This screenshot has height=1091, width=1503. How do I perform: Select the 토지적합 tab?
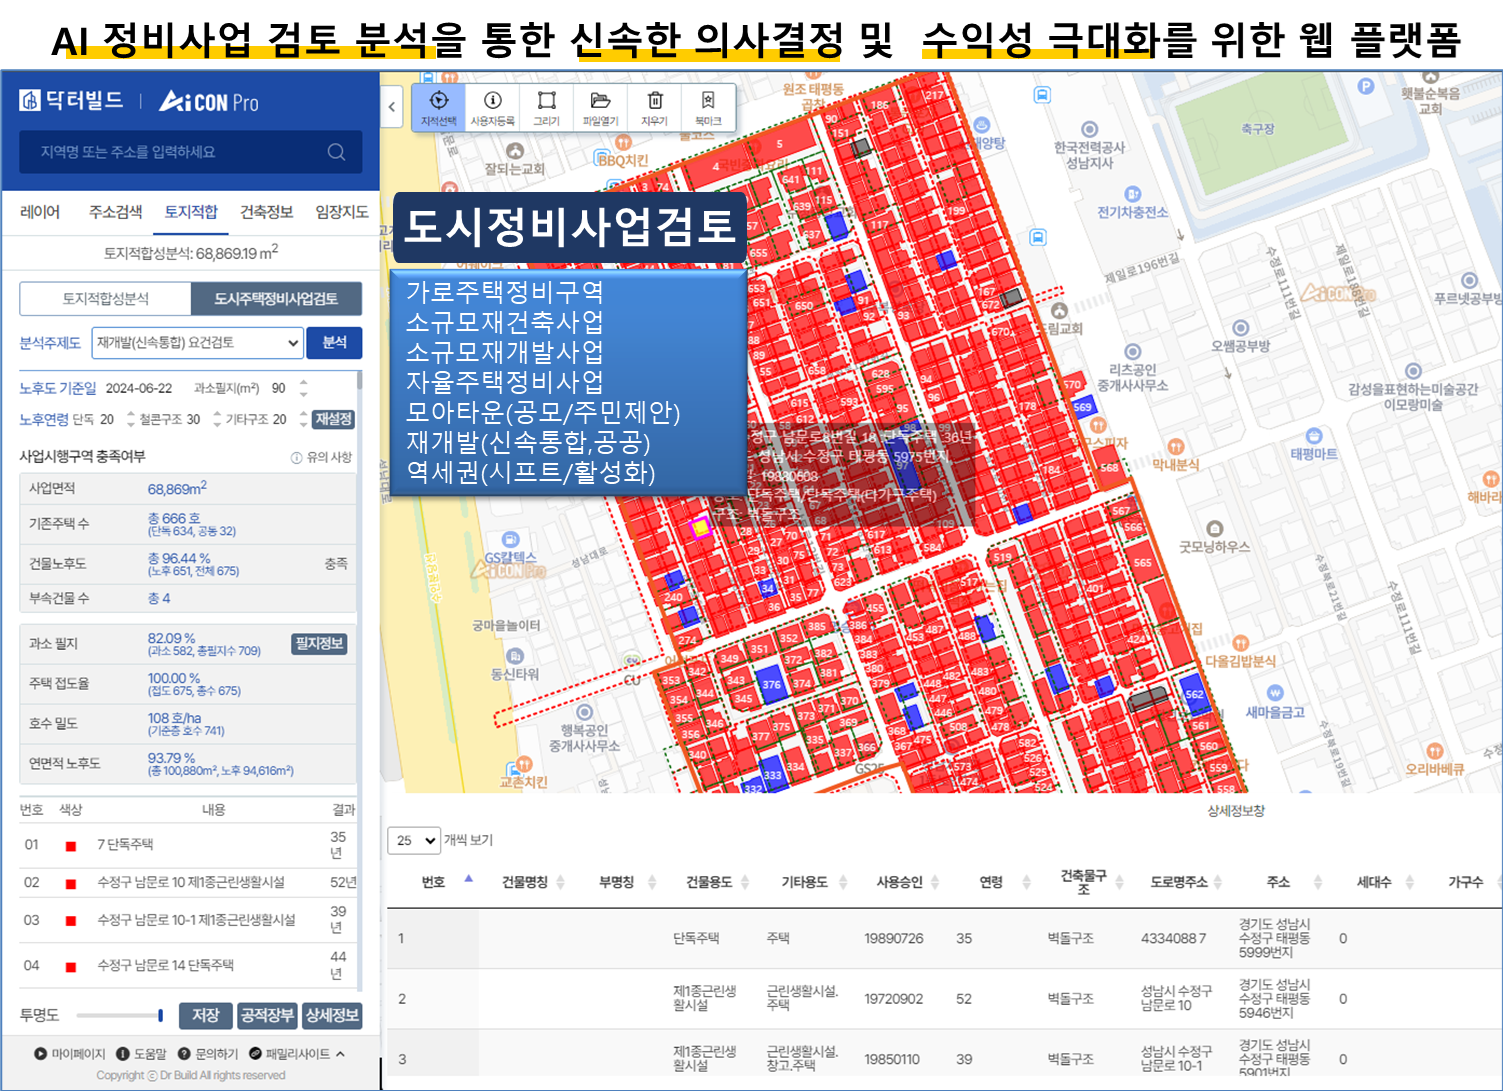pos(191,212)
